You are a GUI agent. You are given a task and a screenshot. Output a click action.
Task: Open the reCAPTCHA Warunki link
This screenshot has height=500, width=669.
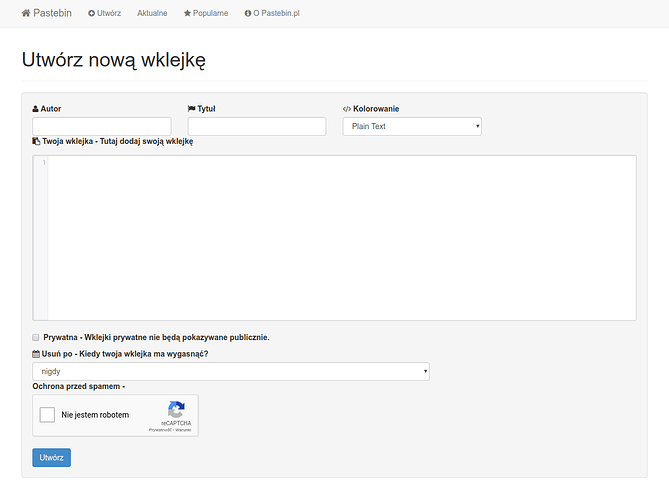(x=183, y=430)
